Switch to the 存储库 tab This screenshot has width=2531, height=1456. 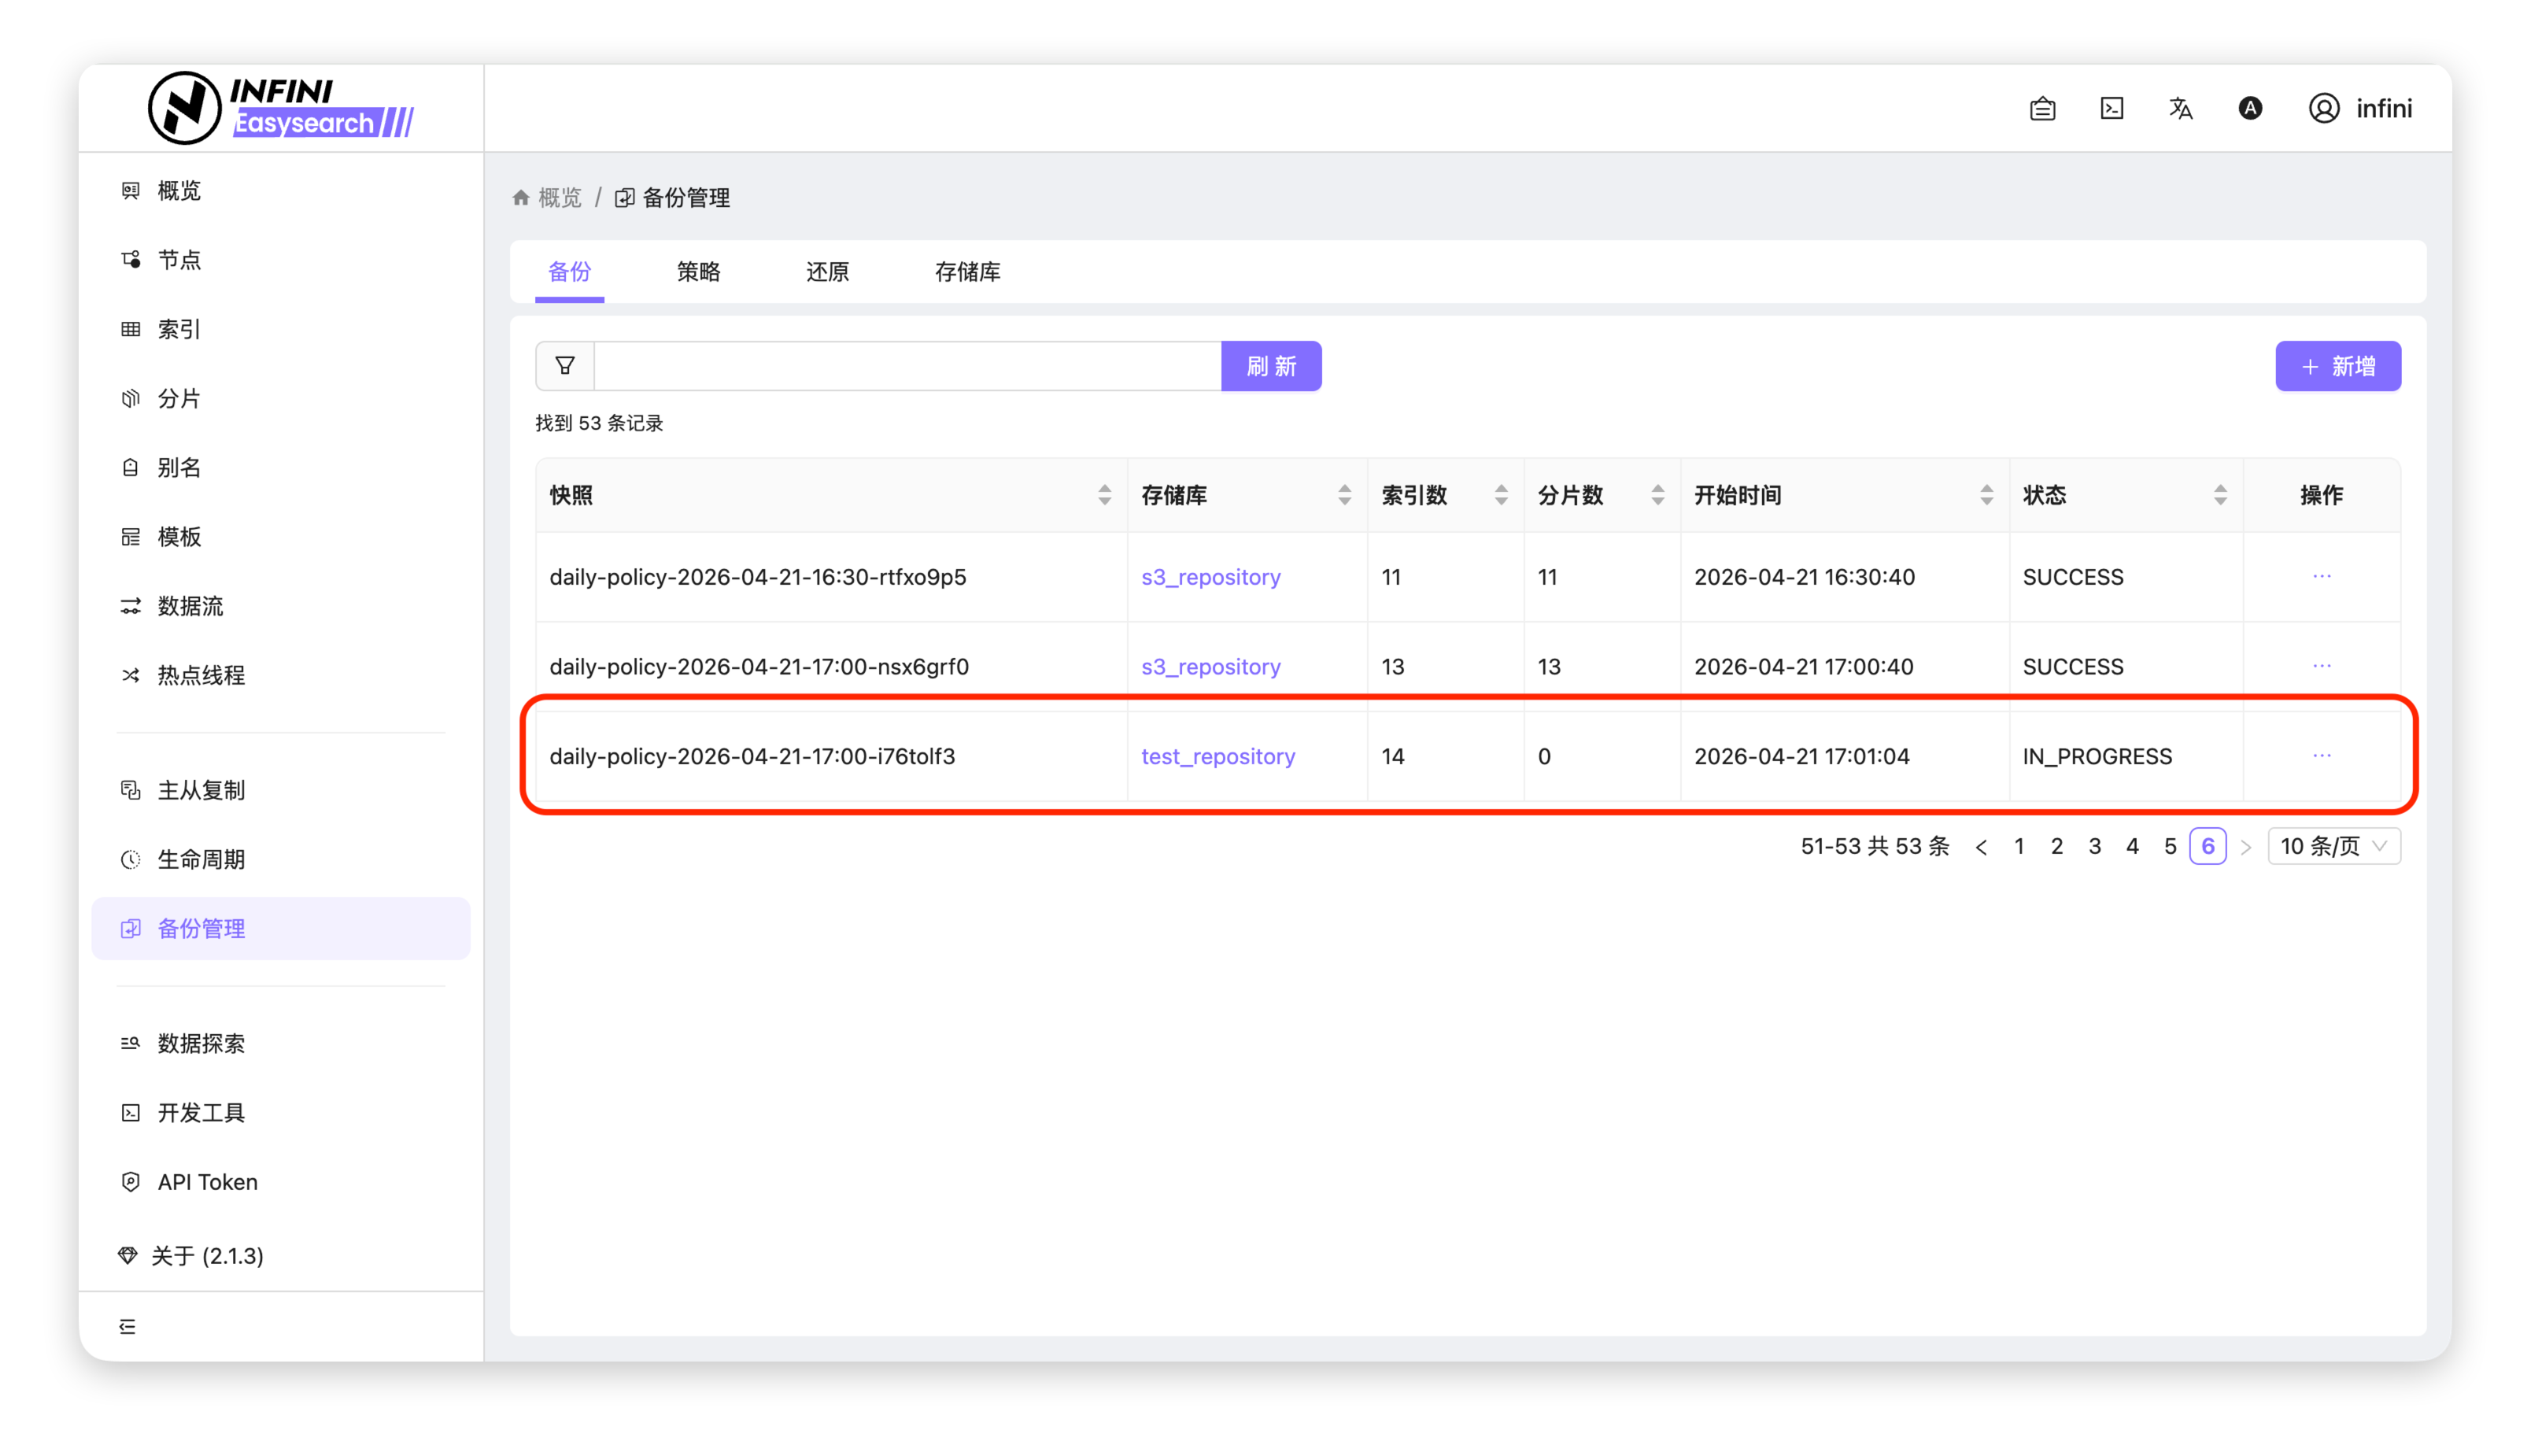click(967, 272)
